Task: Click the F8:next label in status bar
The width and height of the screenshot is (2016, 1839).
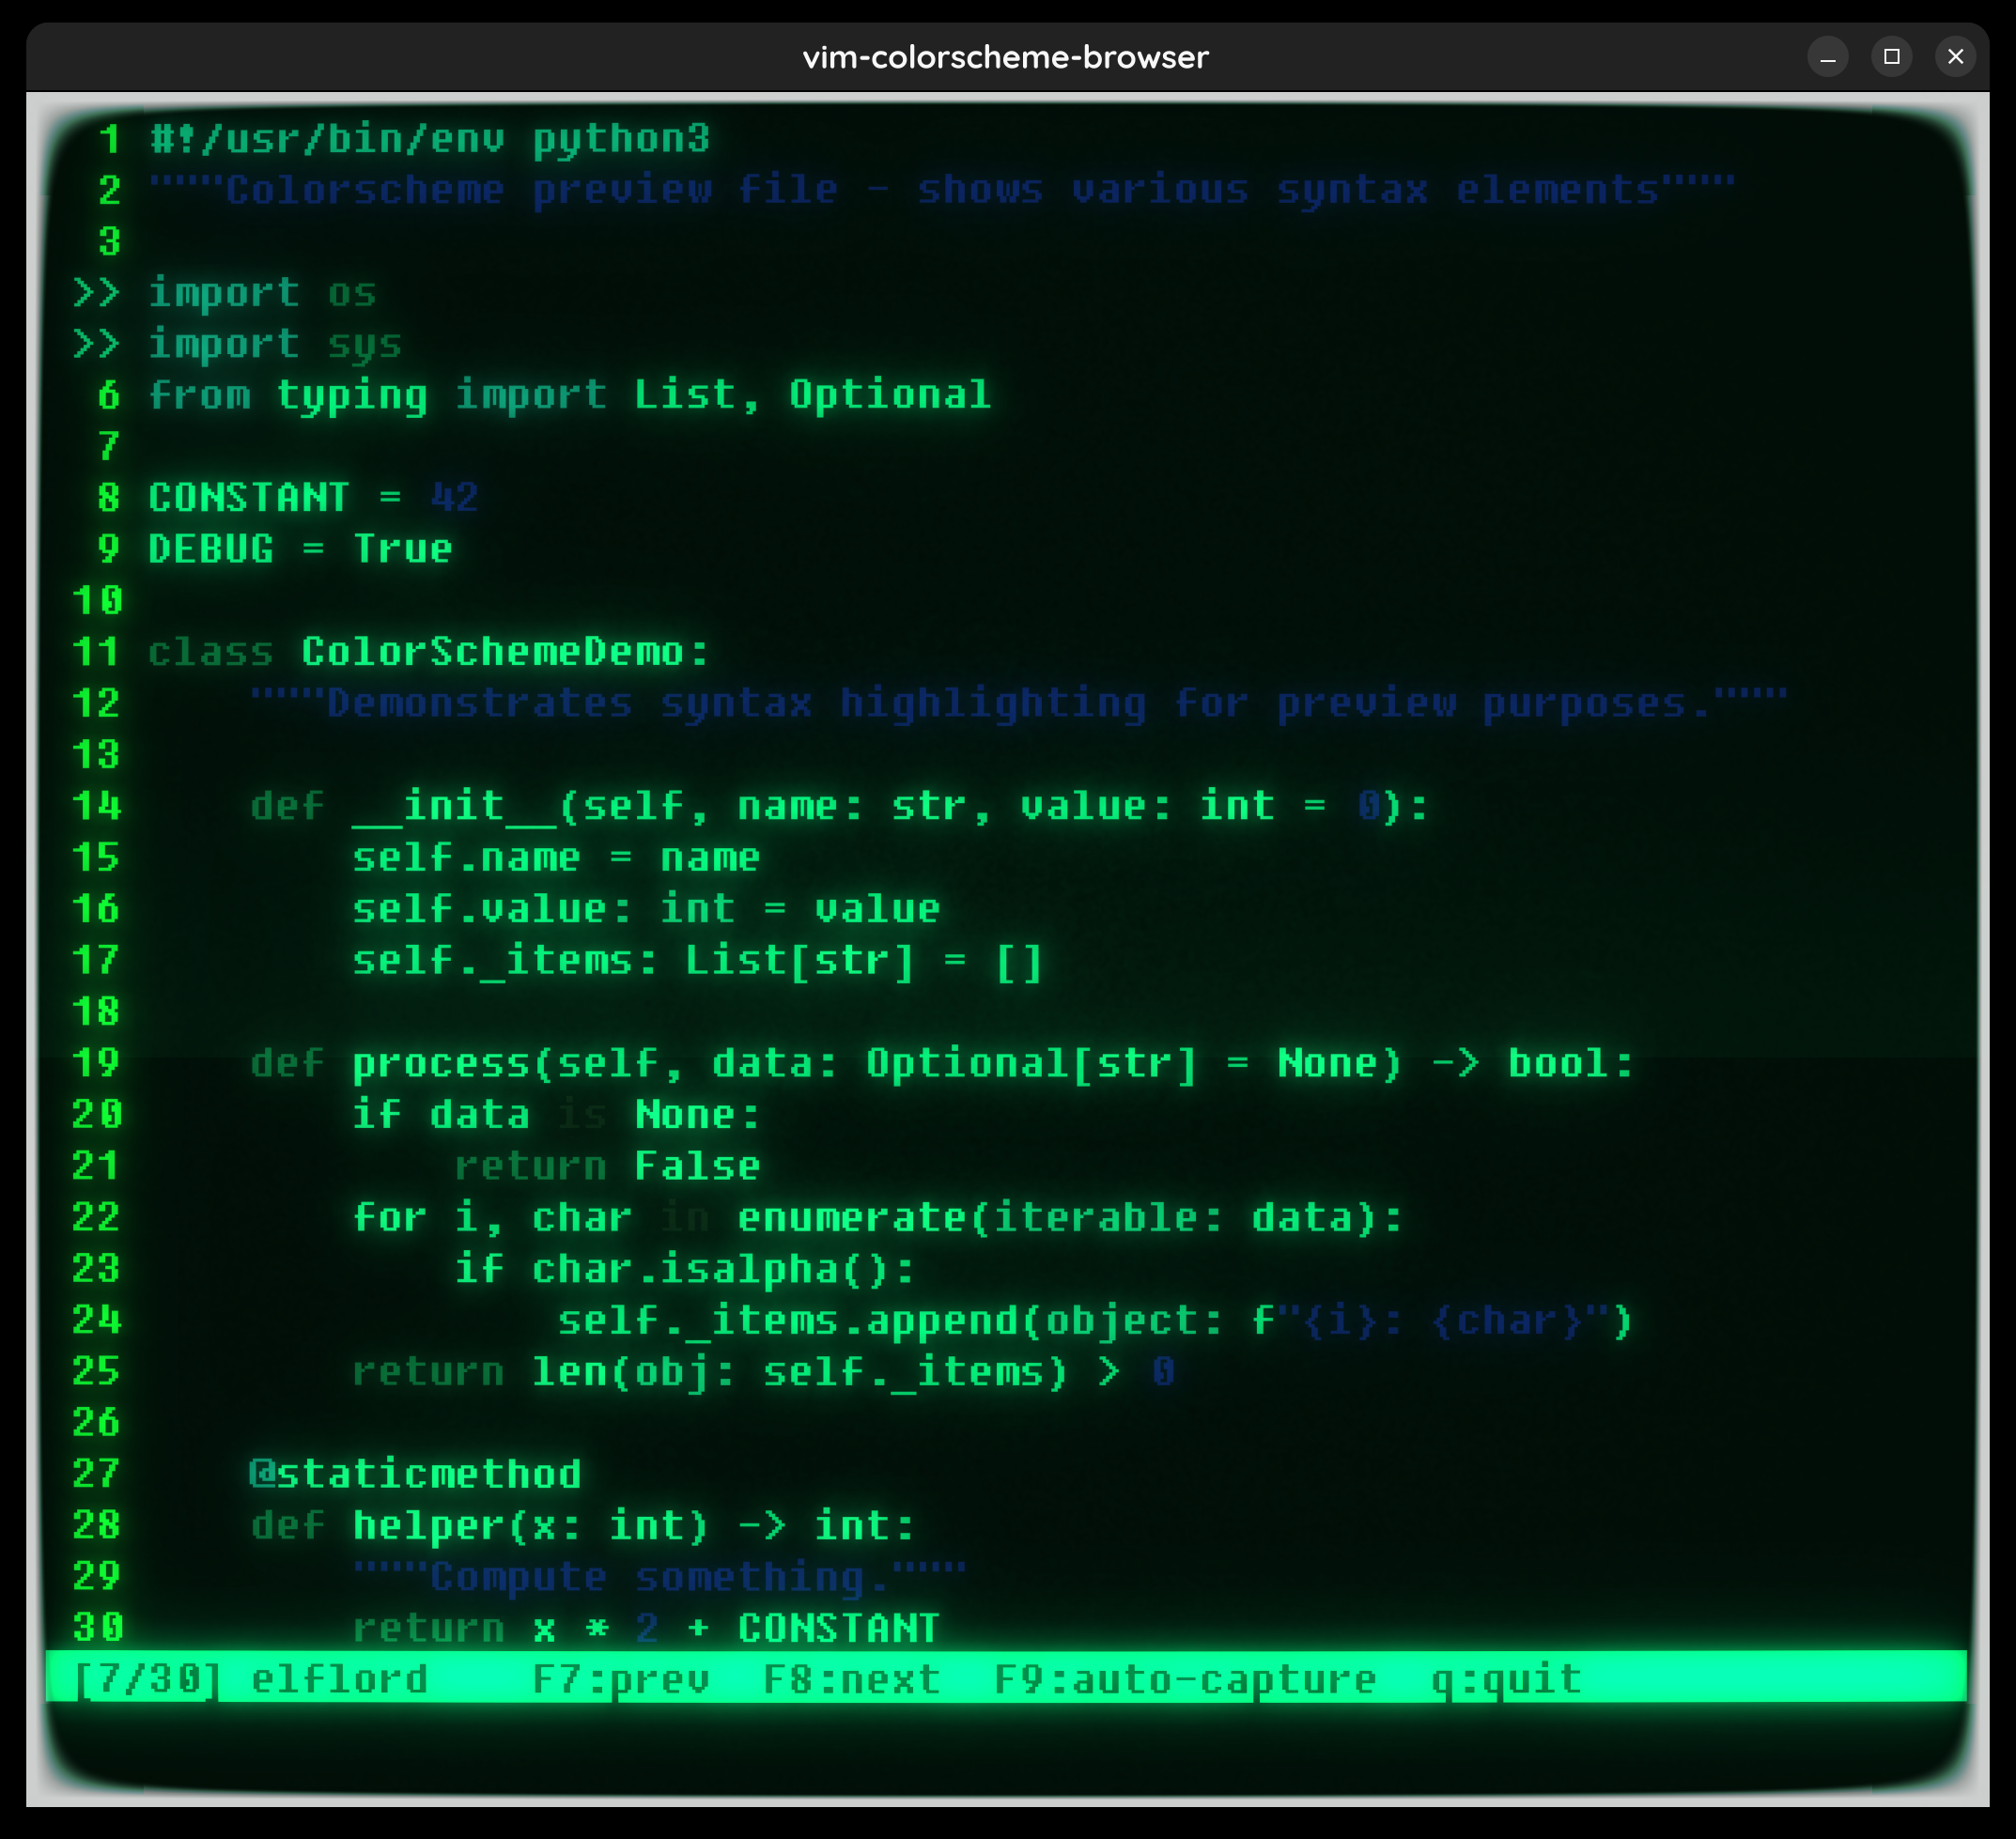Action: (851, 1679)
